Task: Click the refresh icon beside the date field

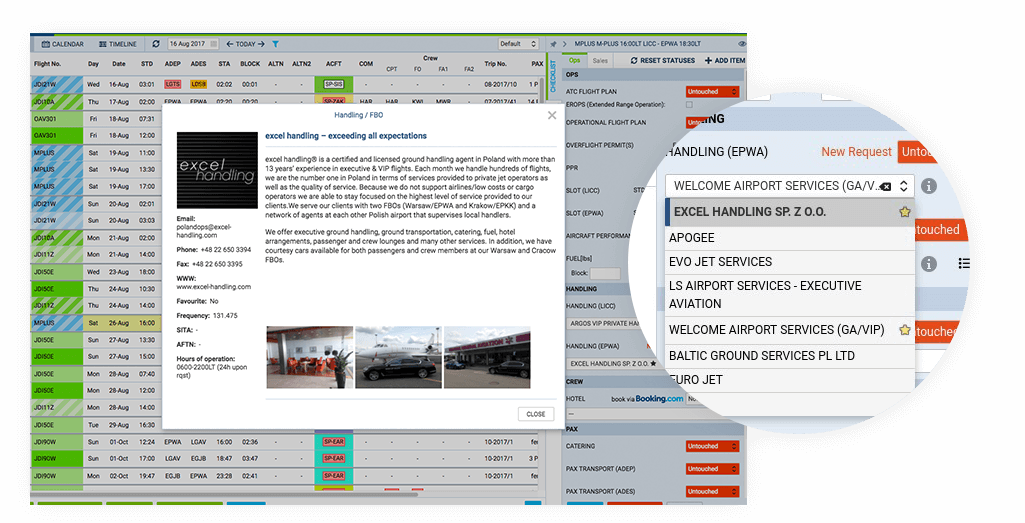Action: (x=155, y=44)
